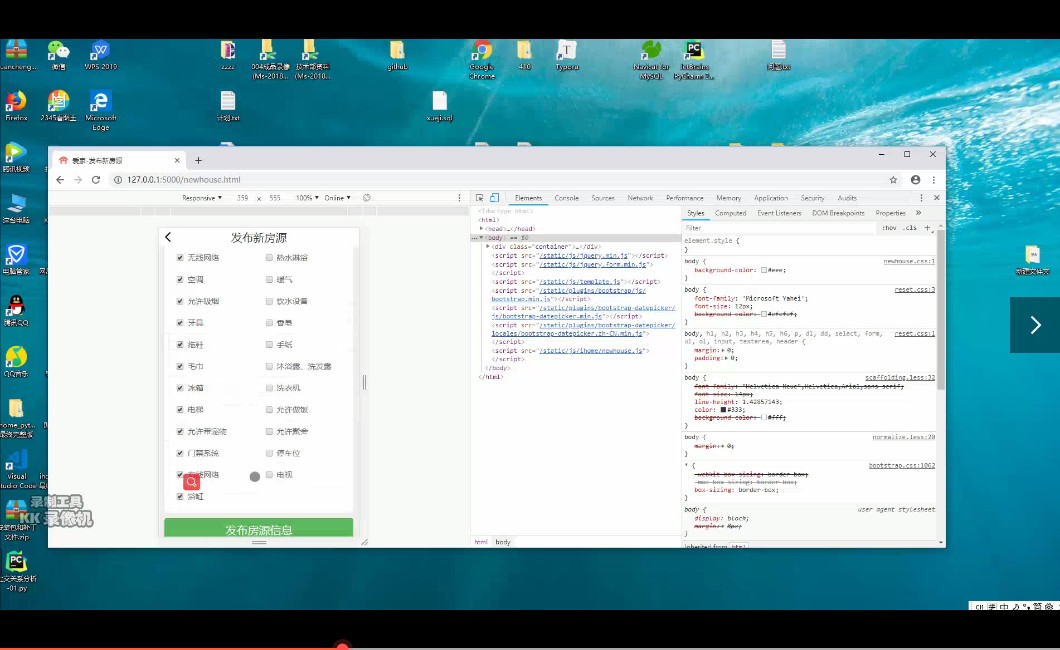
Task: Open the WPS 2019 desktop shortcut
Action: pos(101,55)
